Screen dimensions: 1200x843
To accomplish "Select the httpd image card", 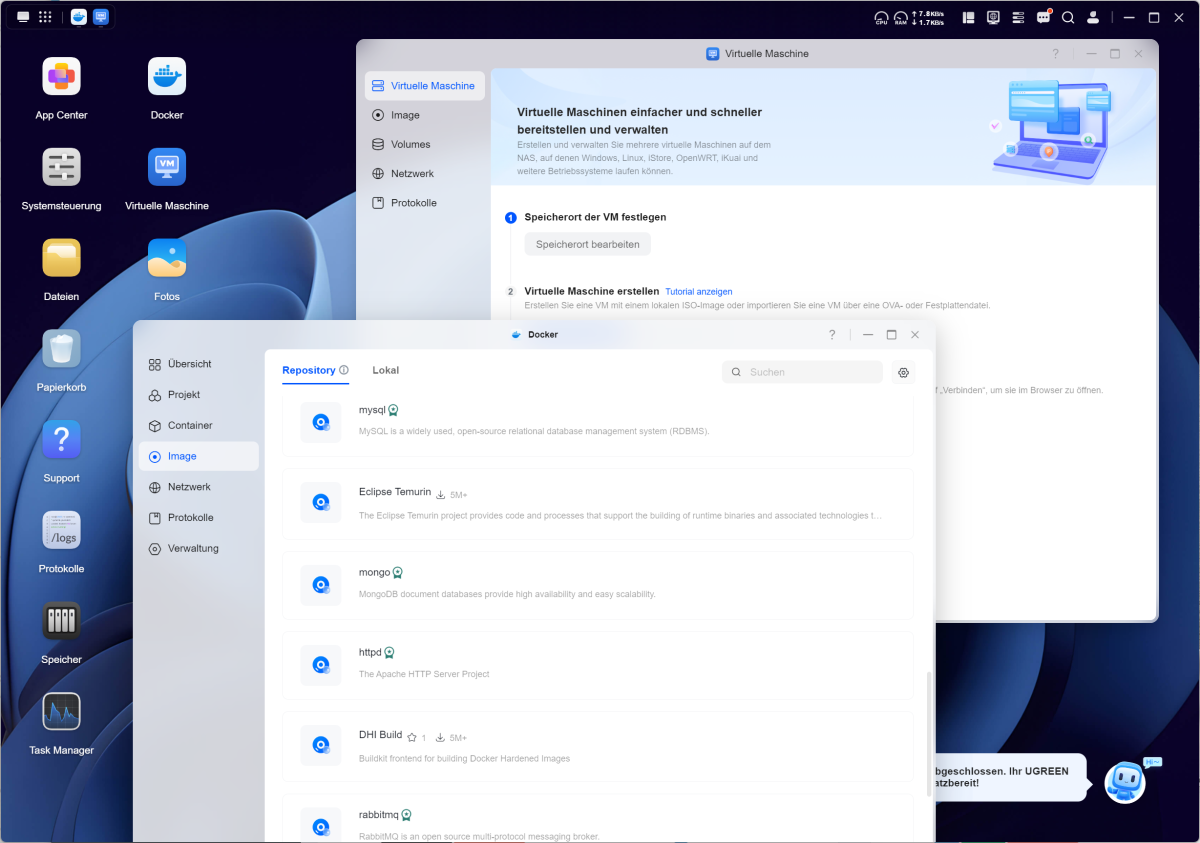I will point(598,665).
